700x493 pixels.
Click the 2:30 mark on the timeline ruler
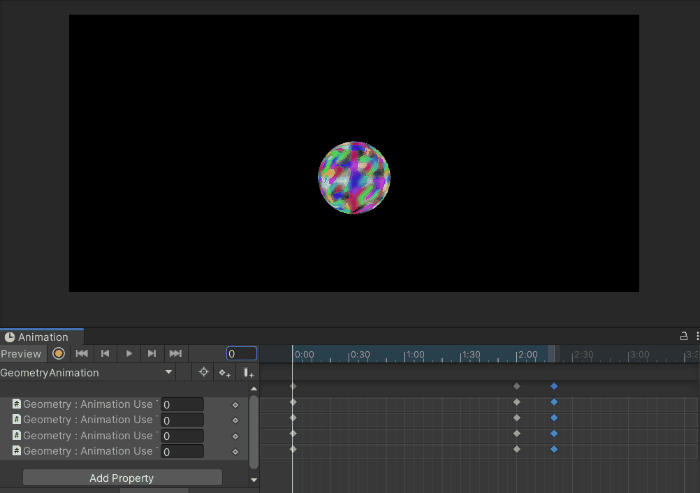(x=583, y=355)
